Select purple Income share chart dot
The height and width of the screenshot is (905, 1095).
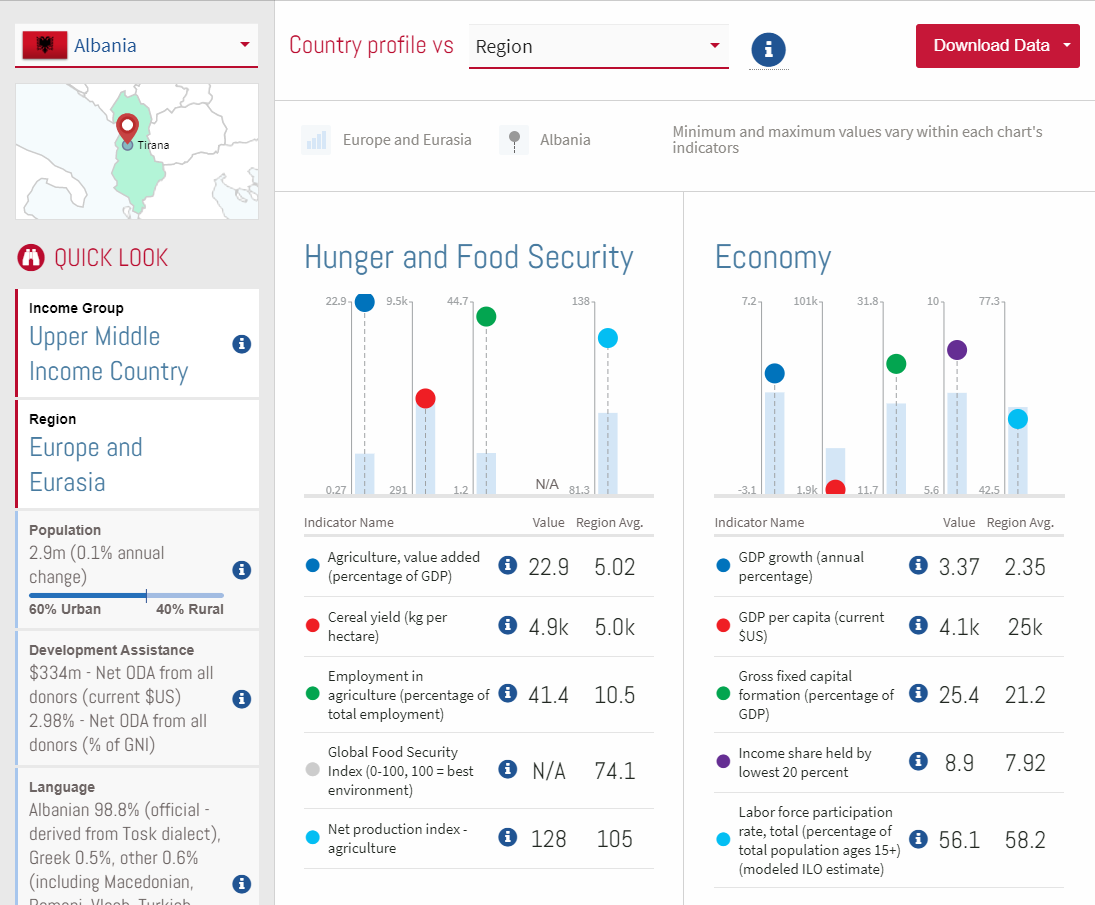[957, 350]
